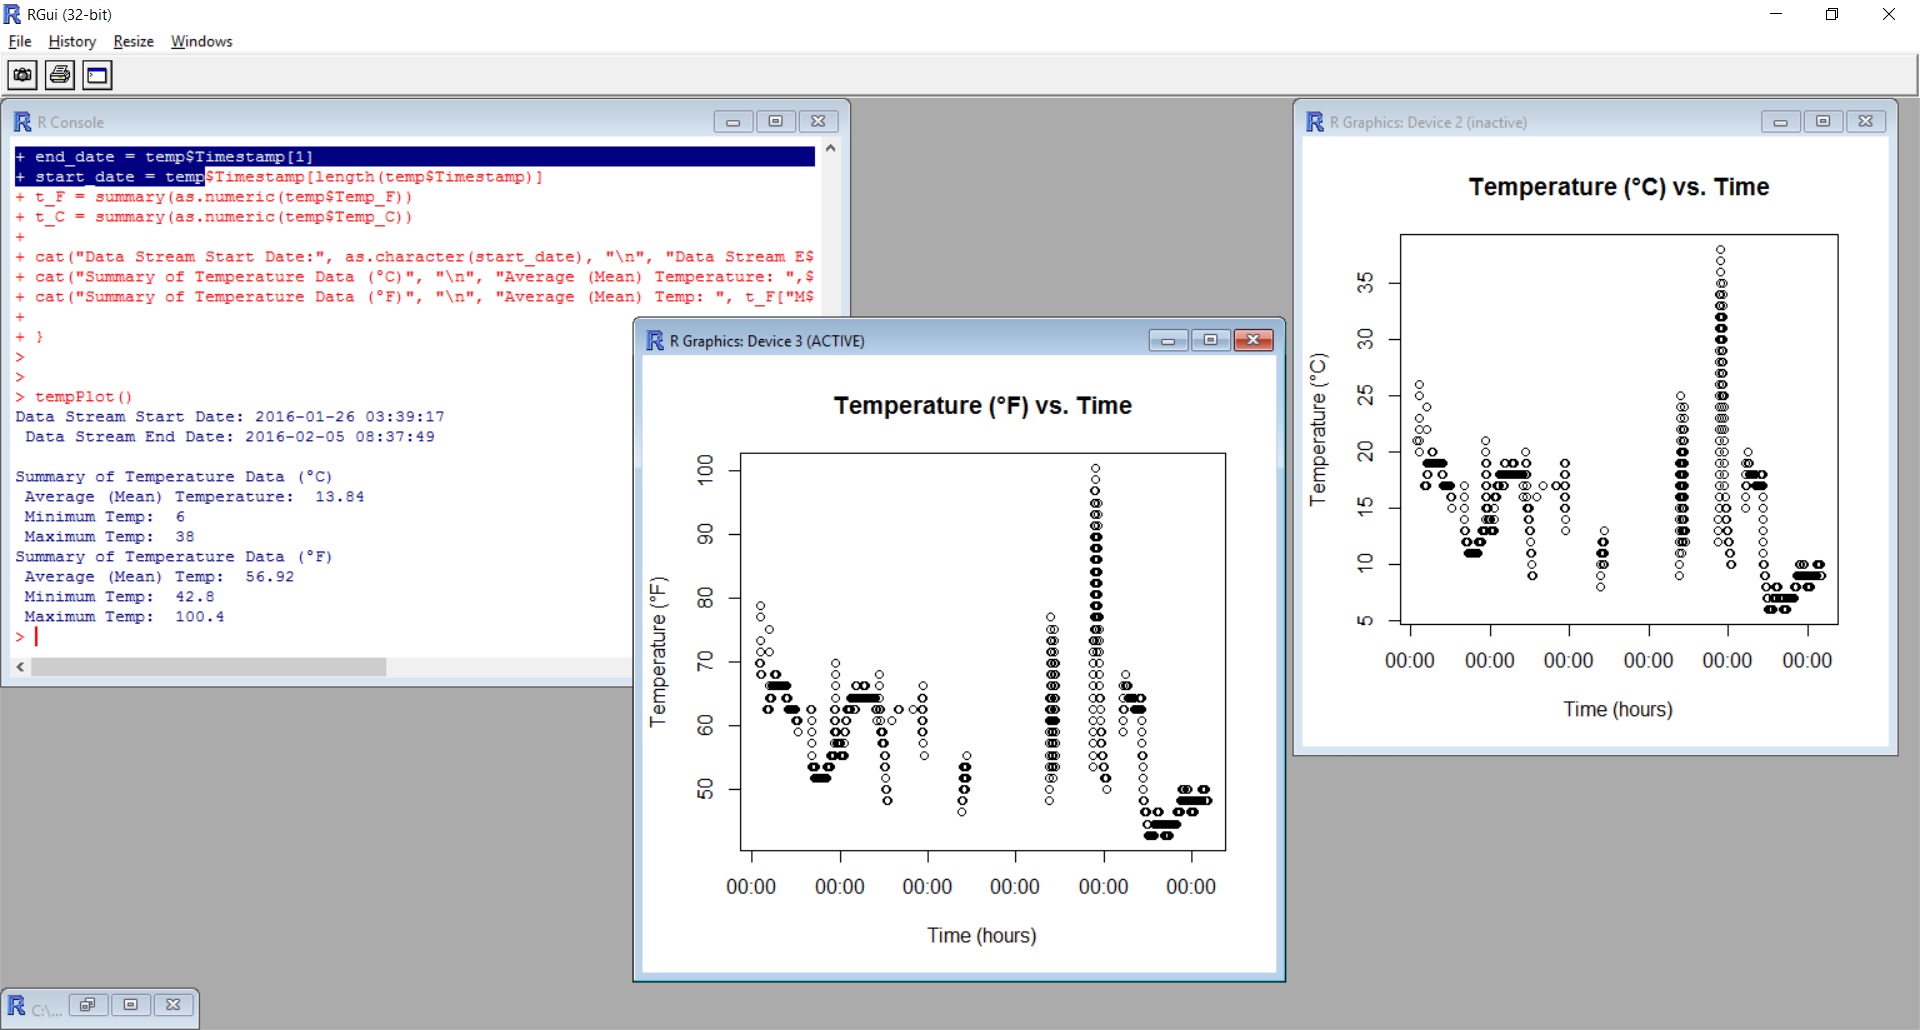
Task: Click the Print toolbar icon
Action: point(60,75)
